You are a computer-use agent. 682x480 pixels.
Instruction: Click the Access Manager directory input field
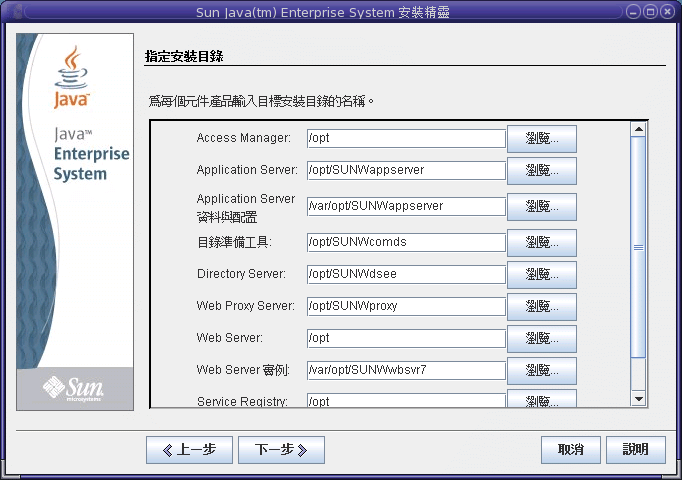pos(406,138)
